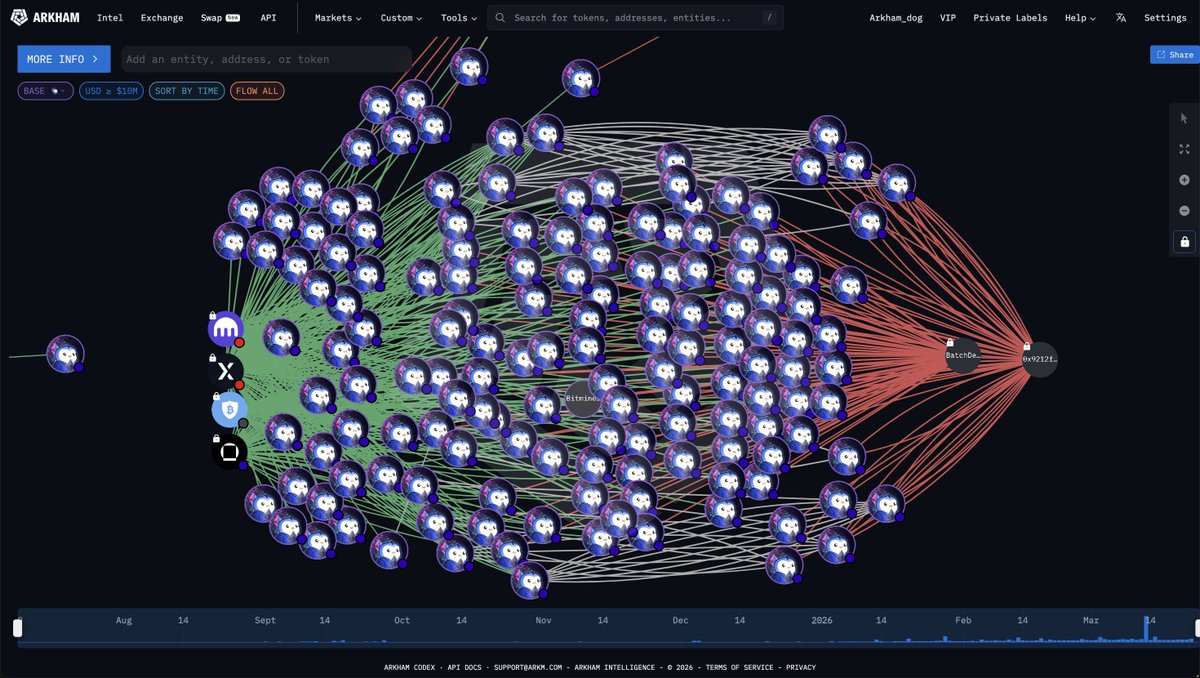Open the Swap page
This screenshot has width=1200, height=678.
click(x=219, y=18)
